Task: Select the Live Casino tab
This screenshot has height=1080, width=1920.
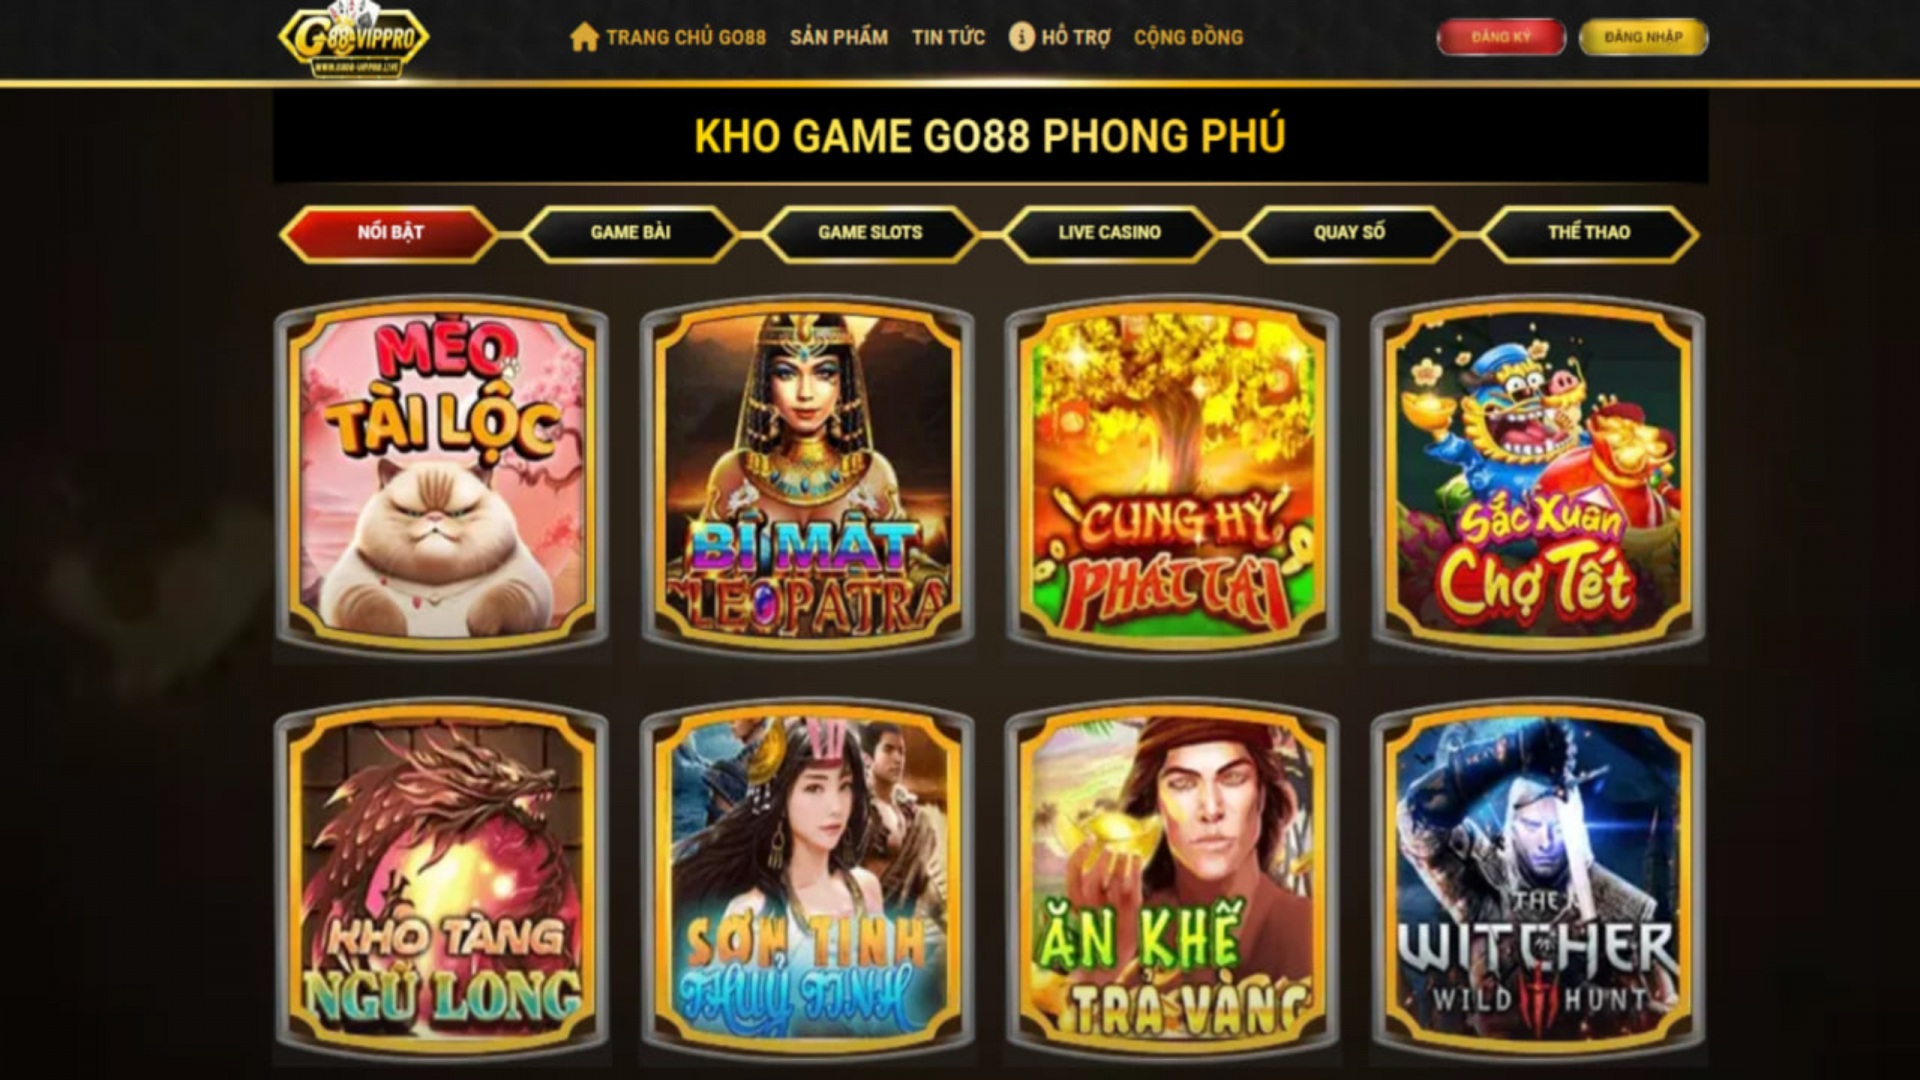Action: point(1110,233)
